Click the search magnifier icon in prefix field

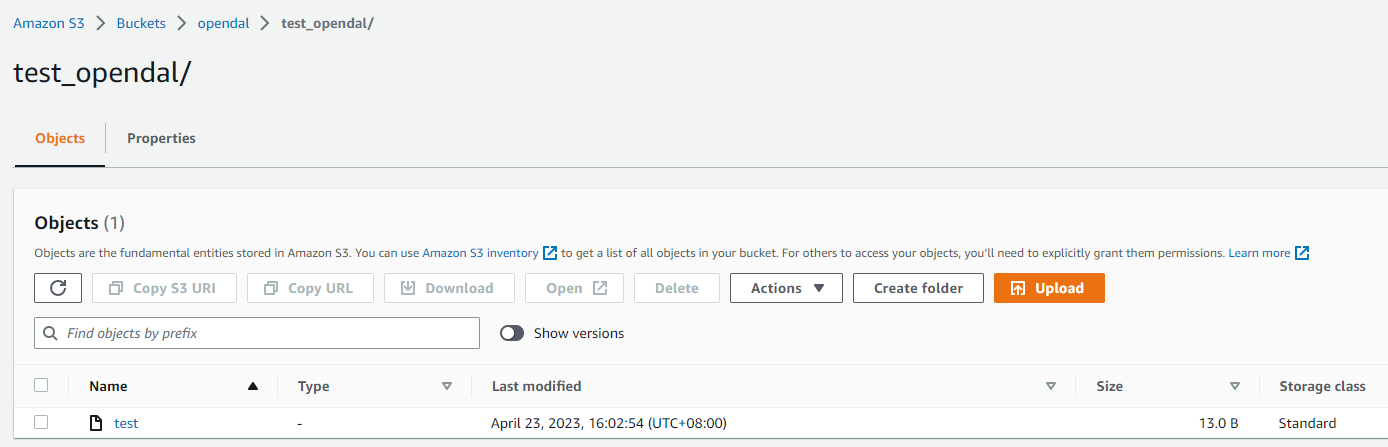[x=51, y=333]
